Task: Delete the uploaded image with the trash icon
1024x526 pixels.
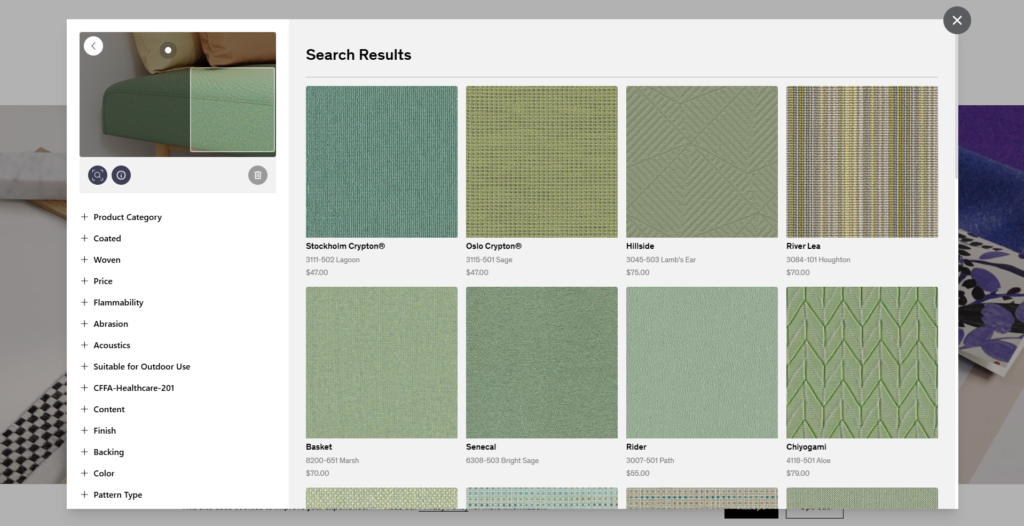Action: tap(257, 175)
